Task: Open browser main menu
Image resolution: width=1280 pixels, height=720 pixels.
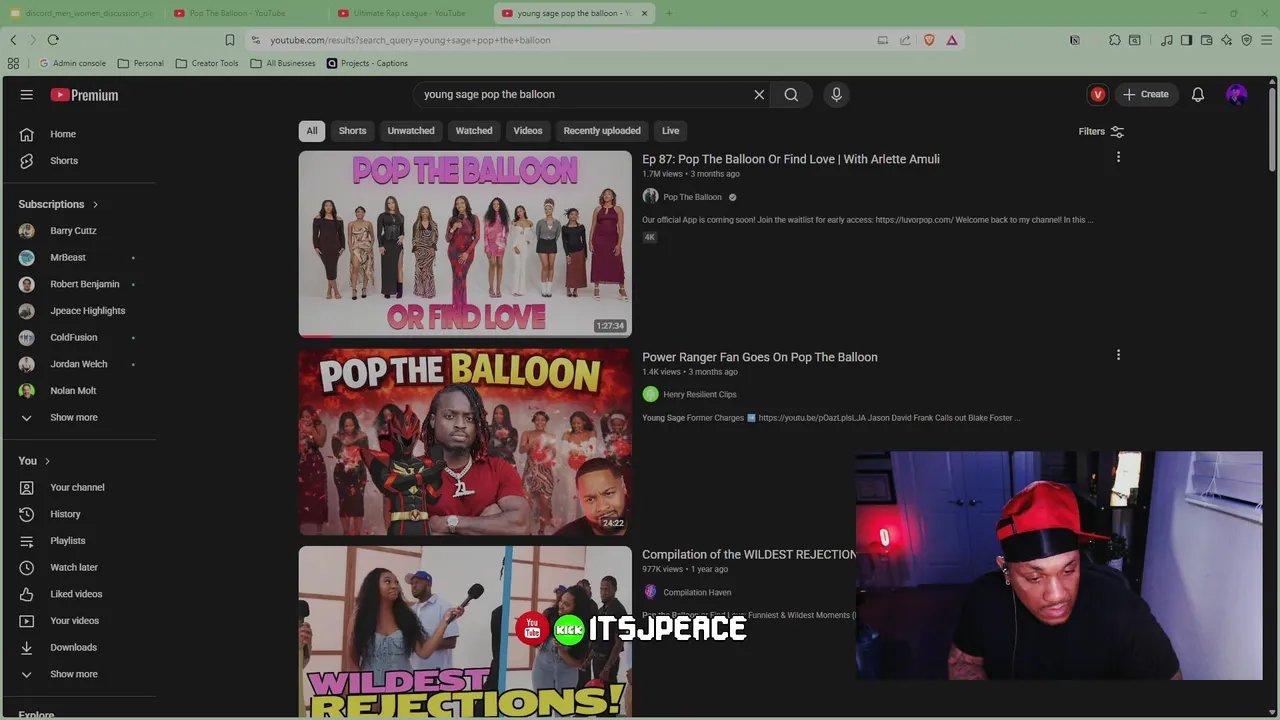Action: point(1267,40)
